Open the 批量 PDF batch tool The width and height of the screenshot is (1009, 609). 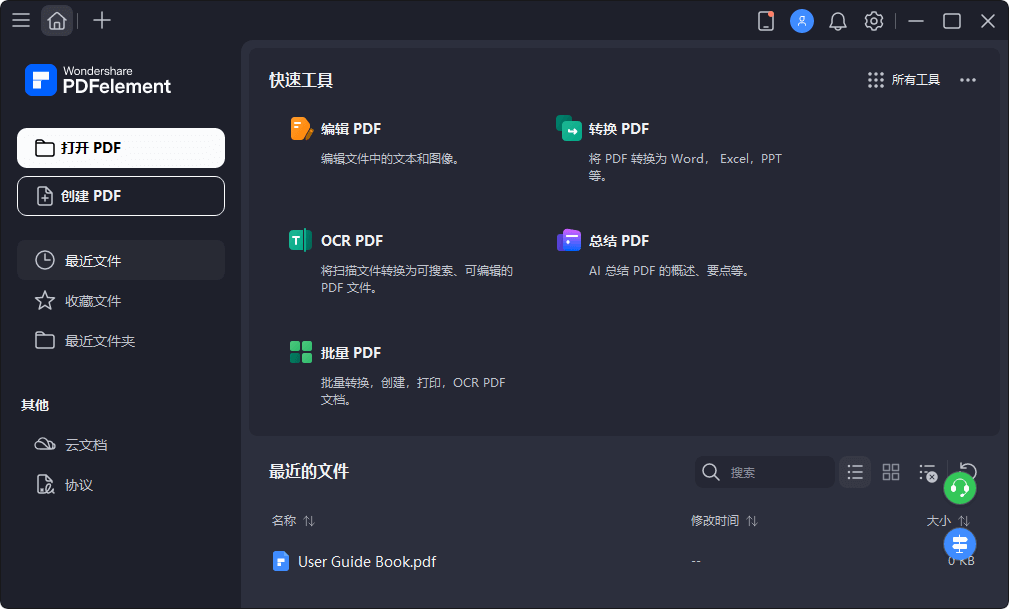[x=352, y=352]
